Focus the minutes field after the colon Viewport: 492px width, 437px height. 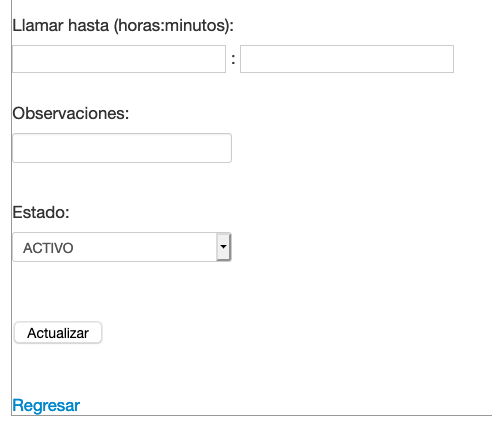pos(347,59)
